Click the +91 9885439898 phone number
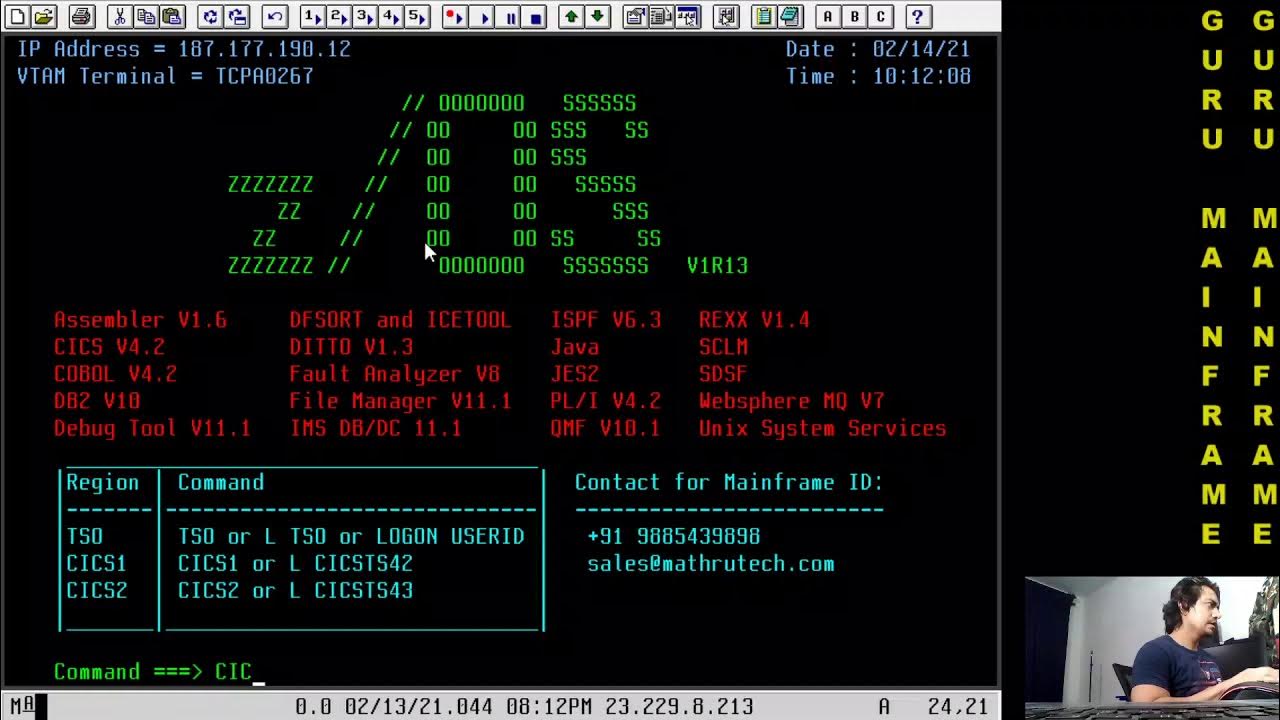1280x720 pixels. point(674,537)
